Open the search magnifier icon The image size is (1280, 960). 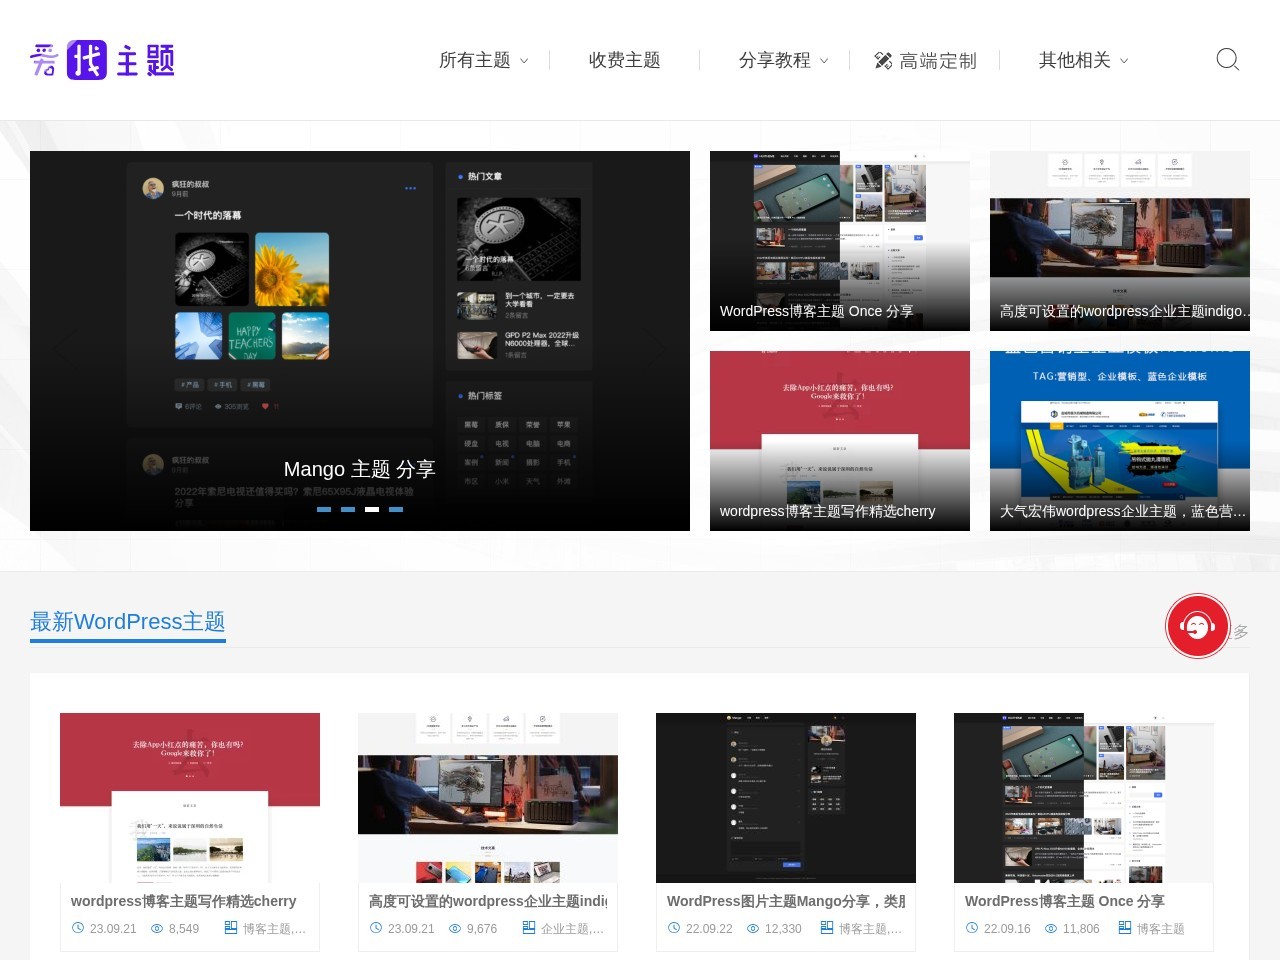click(x=1228, y=60)
